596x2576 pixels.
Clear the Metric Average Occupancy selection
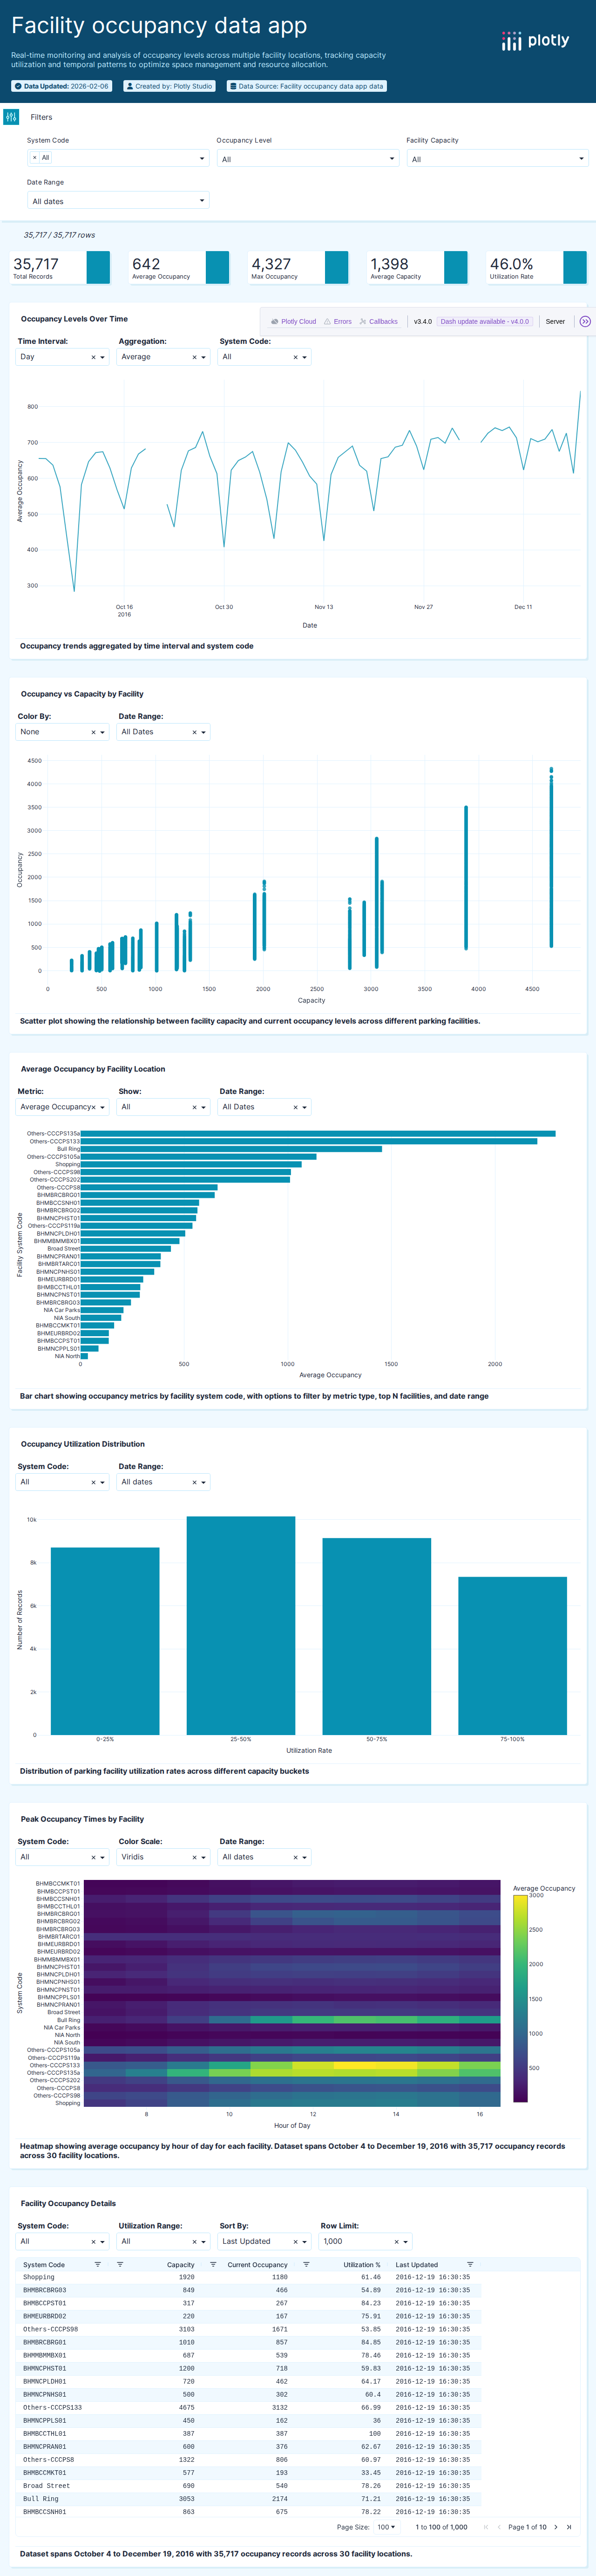[x=93, y=1107]
